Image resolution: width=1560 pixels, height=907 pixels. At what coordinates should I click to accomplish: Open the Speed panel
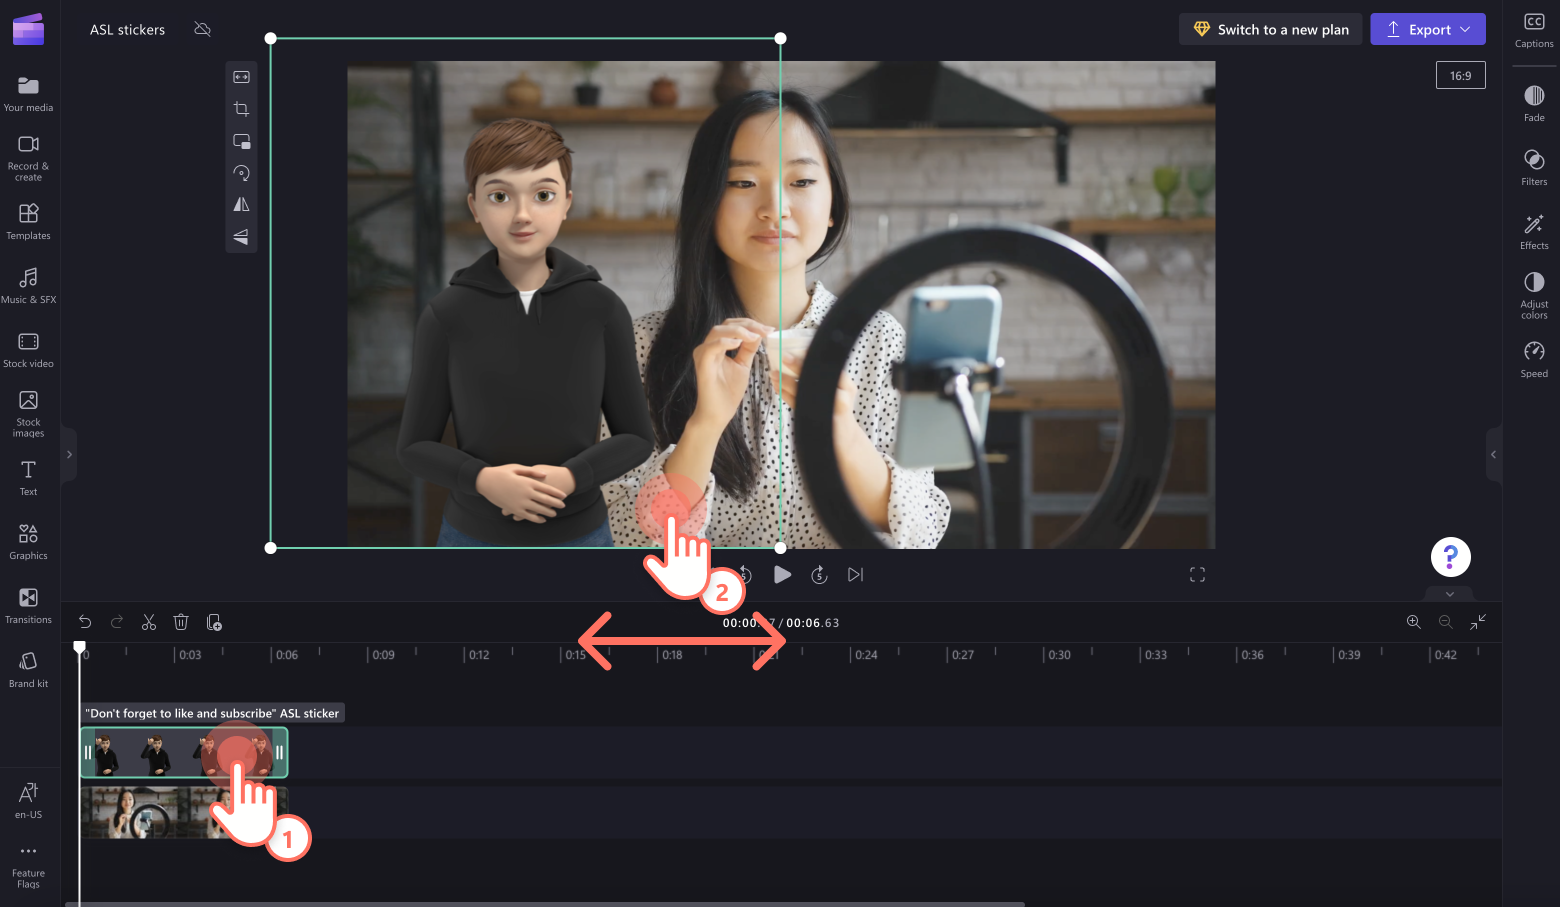click(x=1534, y=359)
